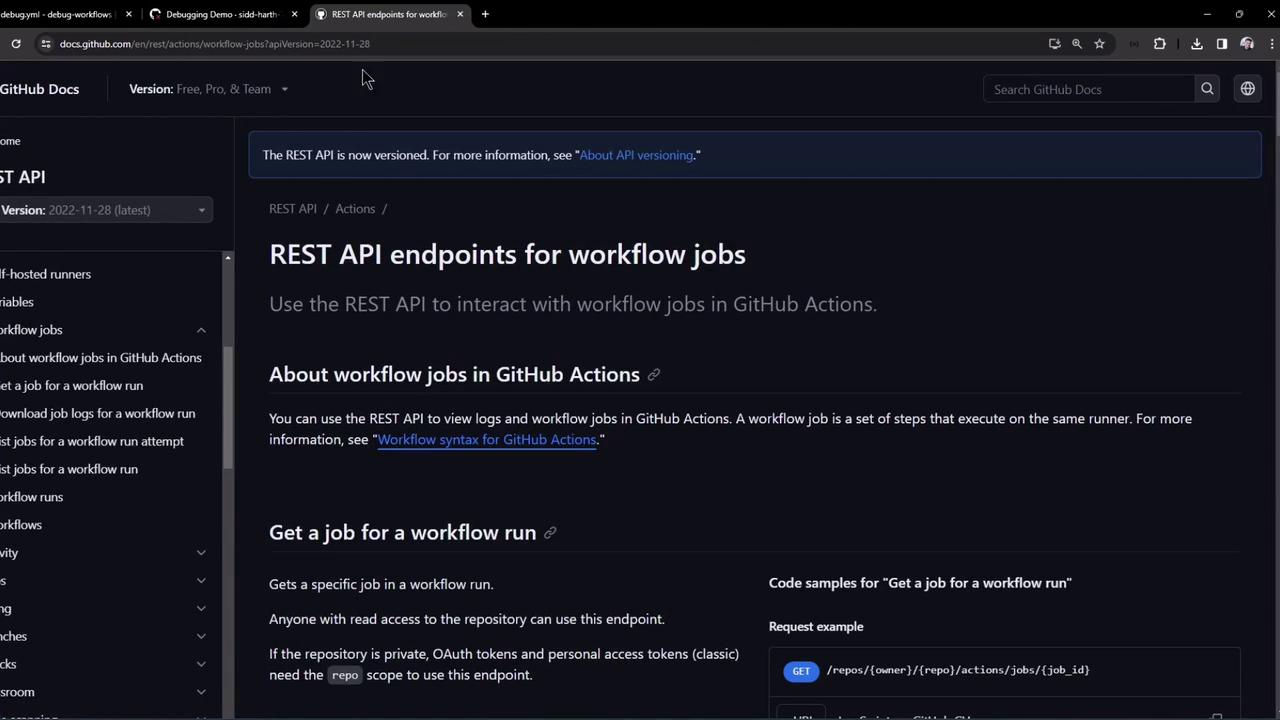
Task: Open List jobs for a workflow run sidebar item
Action: 69,469
